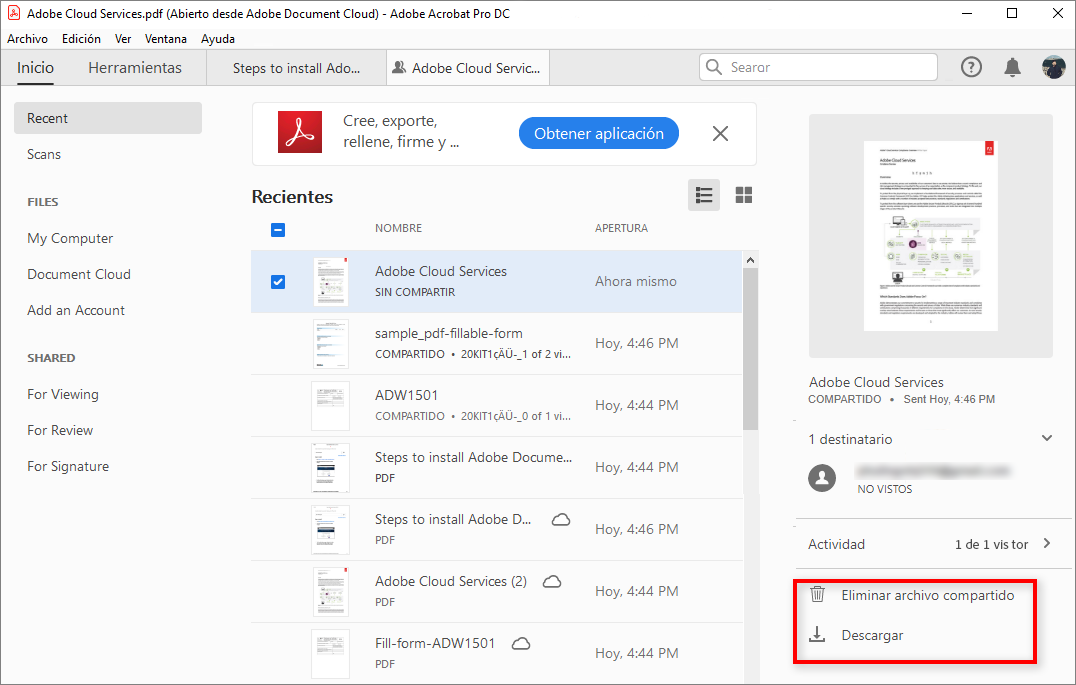
Task: Open the Steps to install Ado... document tab
Action: 296,68
